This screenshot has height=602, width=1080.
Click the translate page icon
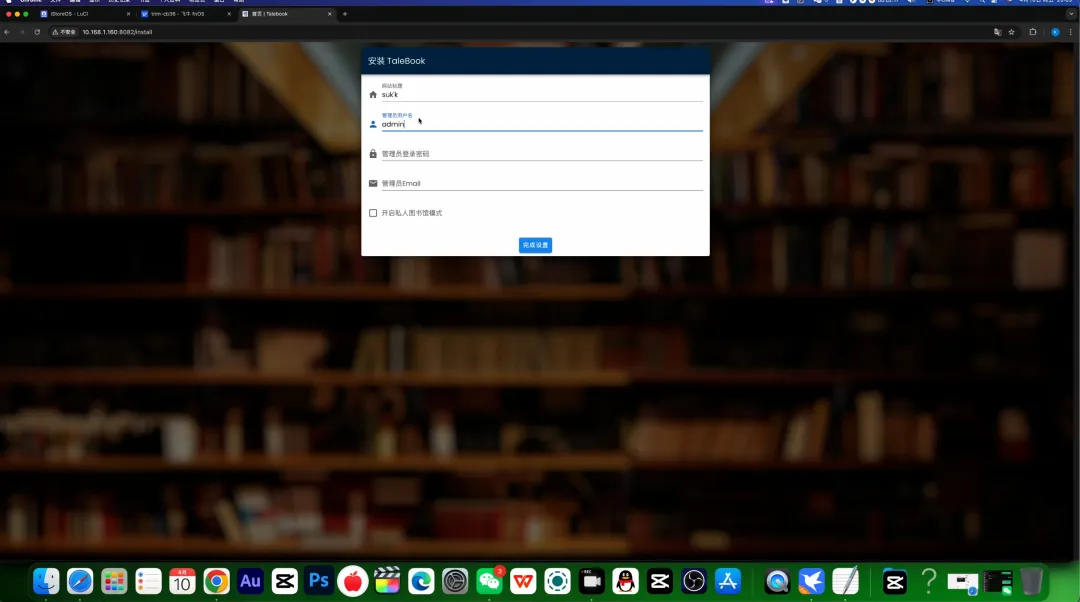point(997,32)
